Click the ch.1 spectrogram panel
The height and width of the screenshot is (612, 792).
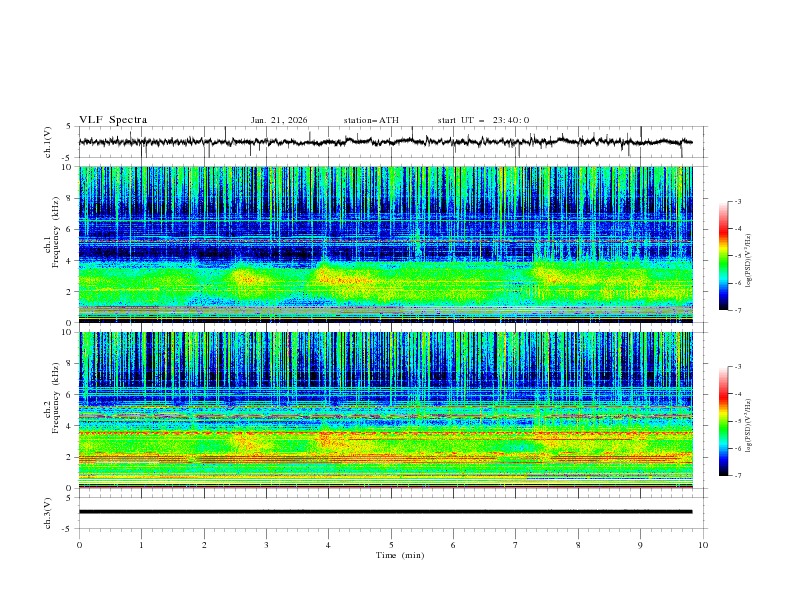click(x=385, y=244)
